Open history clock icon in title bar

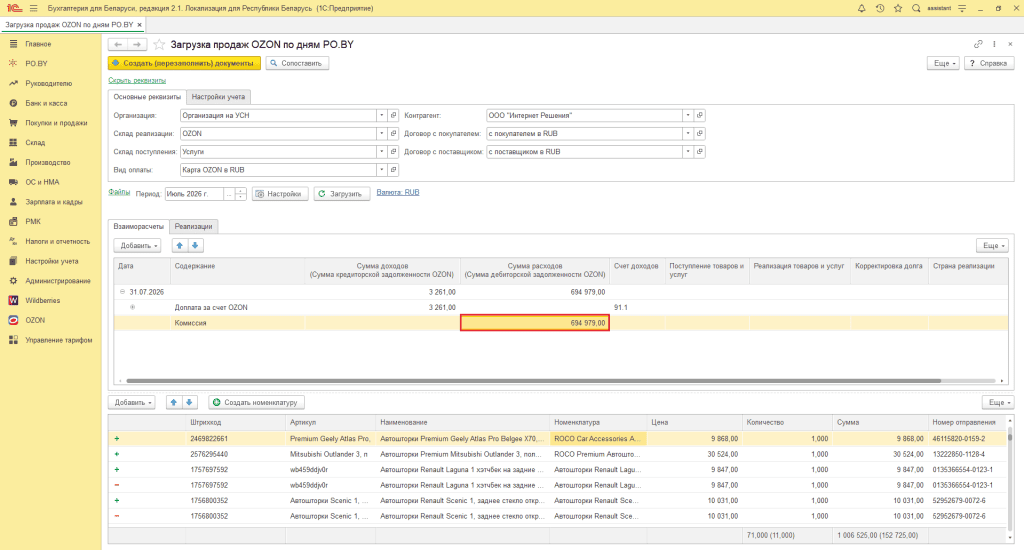(x=880, y=8)
